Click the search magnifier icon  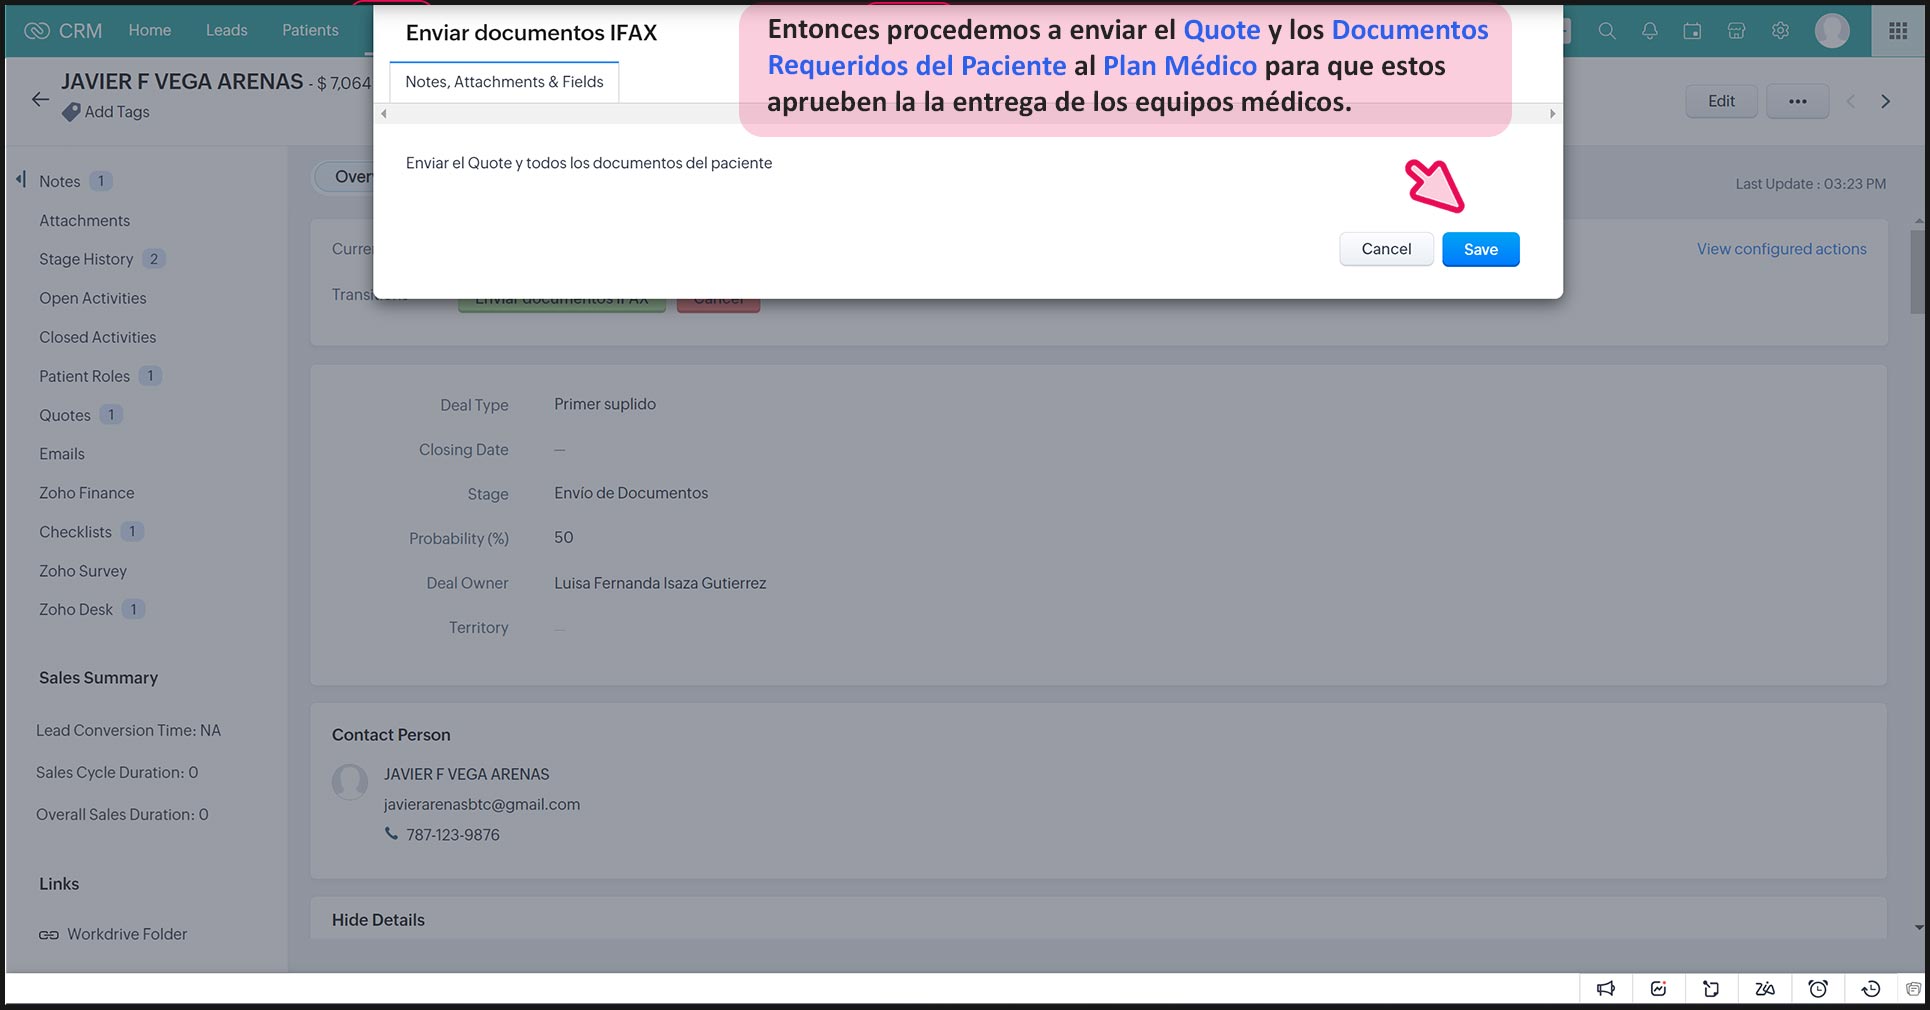pos(1607,31)
